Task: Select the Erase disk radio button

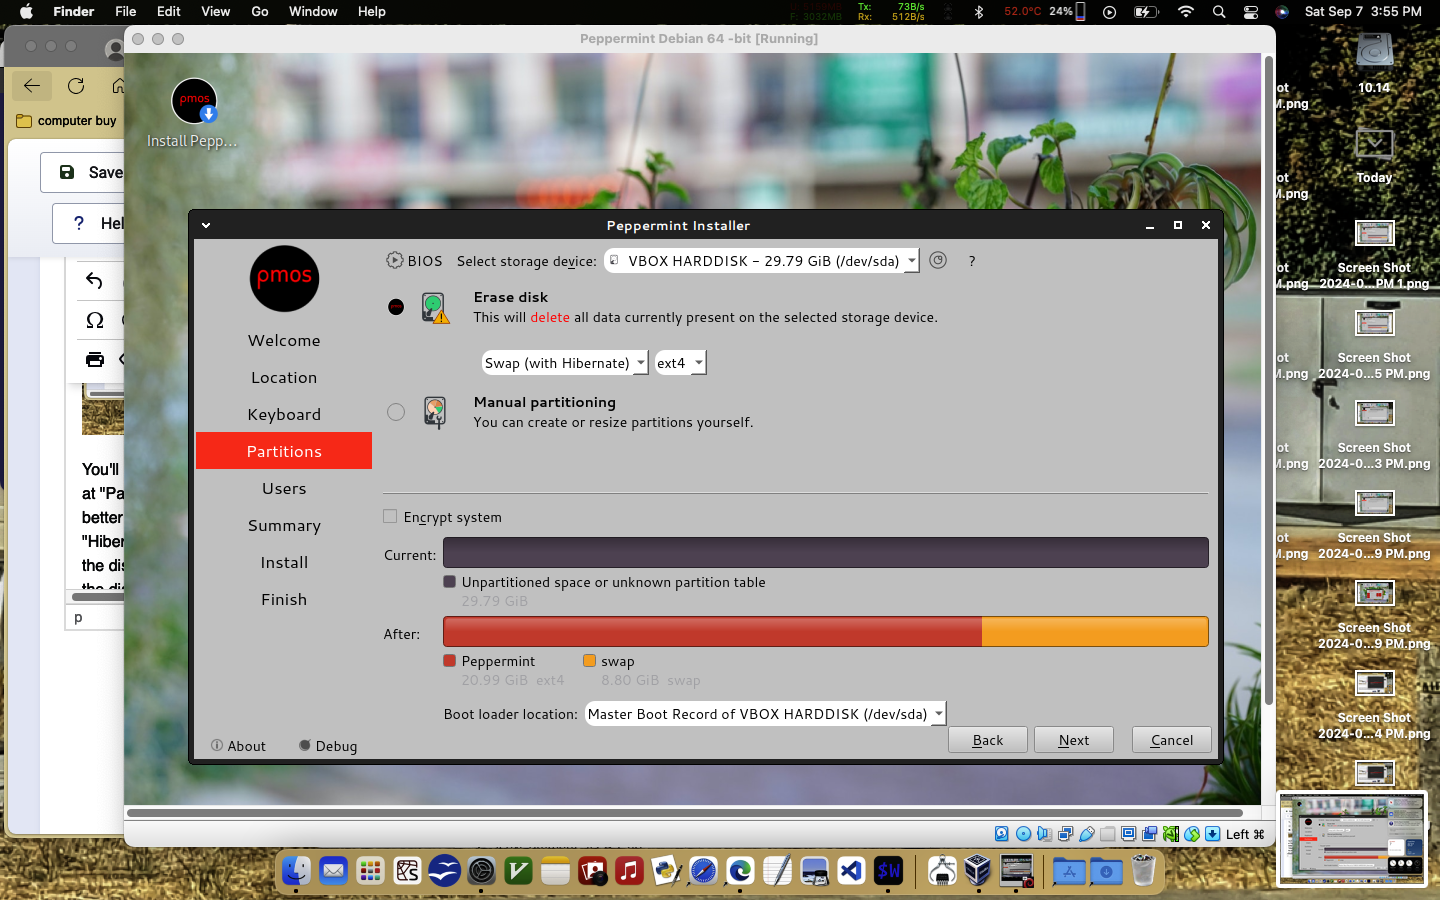Action: (x=396, y=307)
